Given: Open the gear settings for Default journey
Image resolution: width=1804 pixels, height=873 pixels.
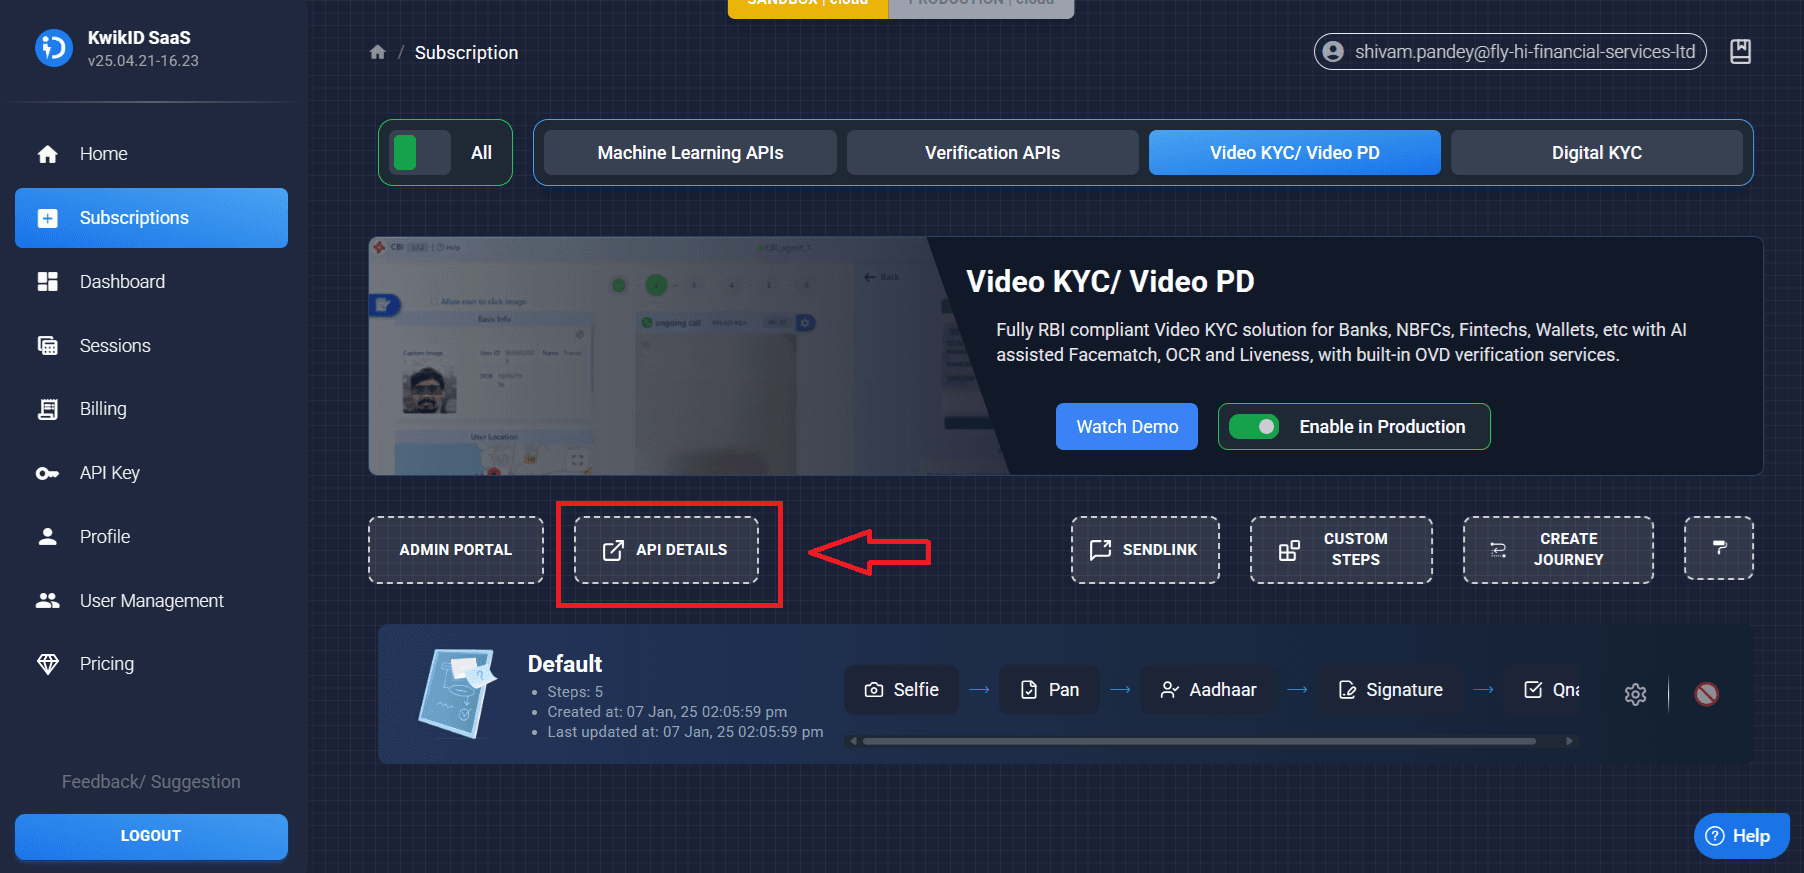Looking at the screenshot, I should (x=1635, y=694).
